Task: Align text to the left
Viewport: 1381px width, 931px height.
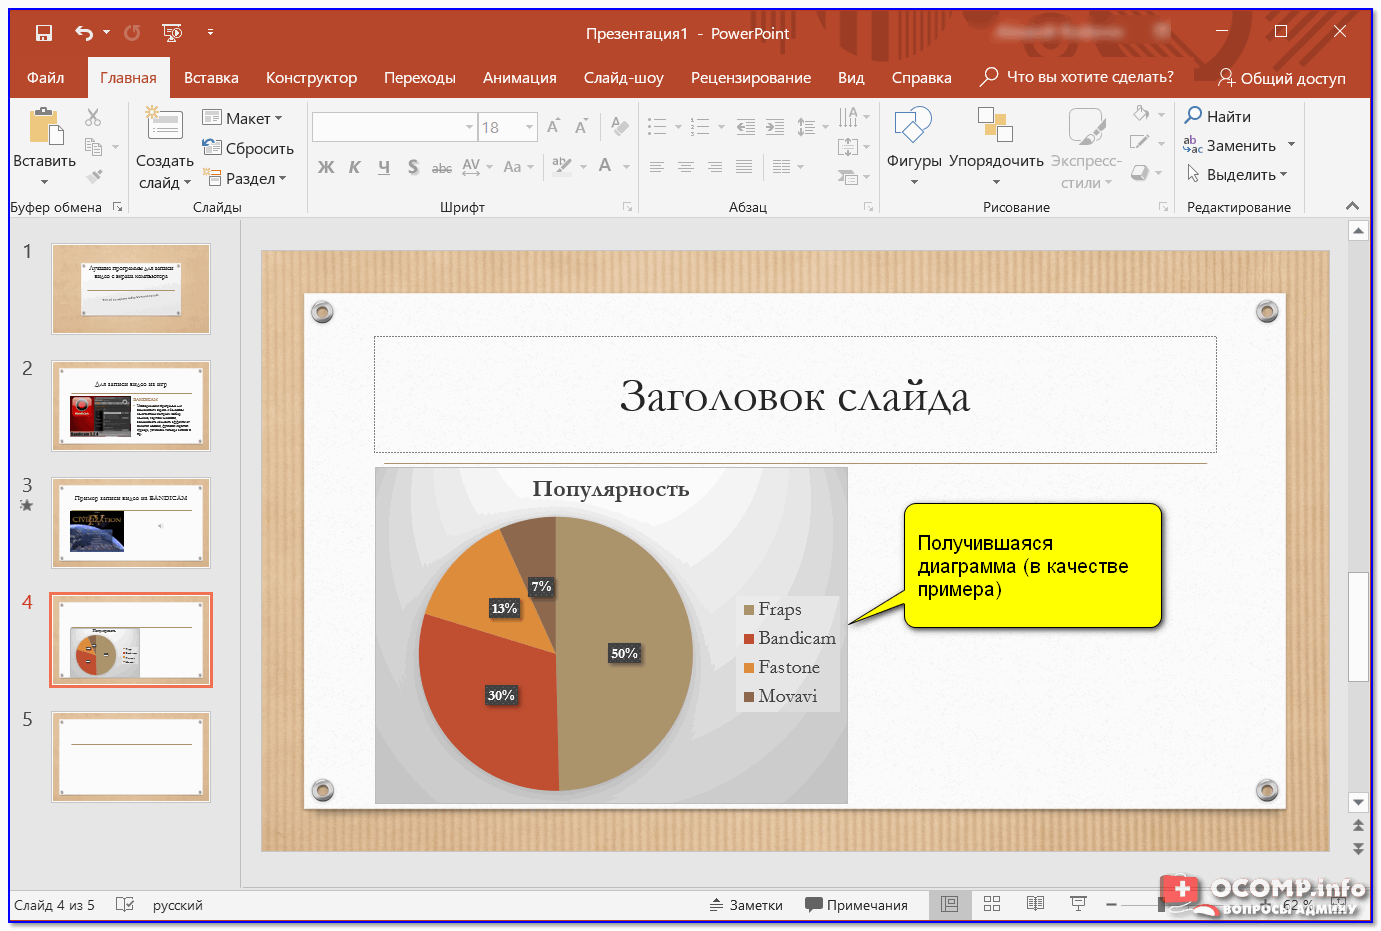Action: coord(656,167)
